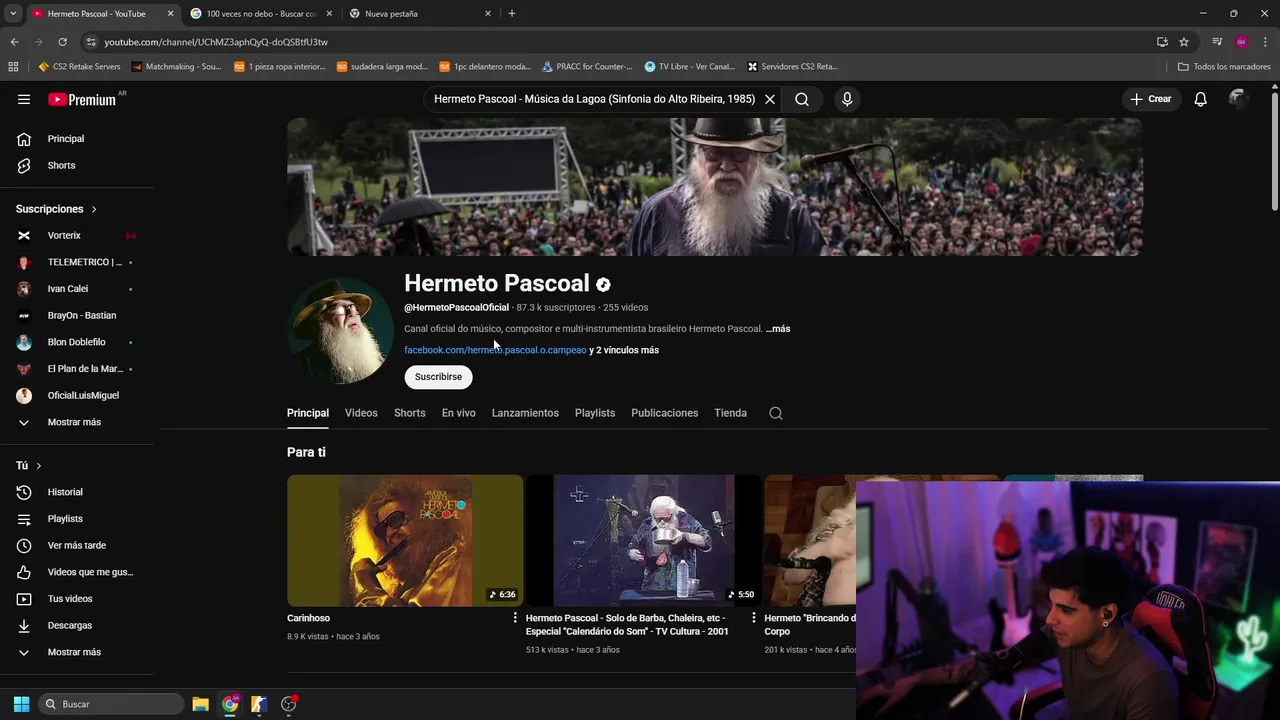Start voice search with the microphone icon
This screenshot has height=720, width=1280.
pyautogui.click(x=847, y=99)
